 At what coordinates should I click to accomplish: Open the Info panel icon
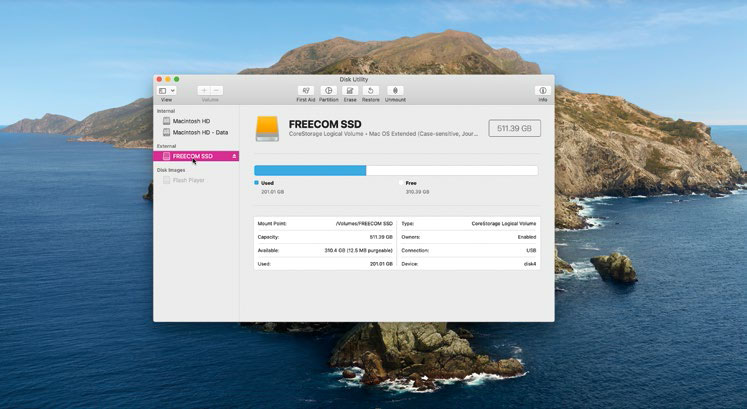[x=543, y=90]
